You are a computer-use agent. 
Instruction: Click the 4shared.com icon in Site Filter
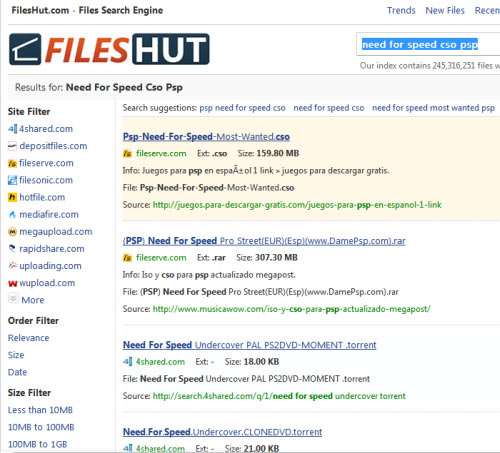pos(12,129)
